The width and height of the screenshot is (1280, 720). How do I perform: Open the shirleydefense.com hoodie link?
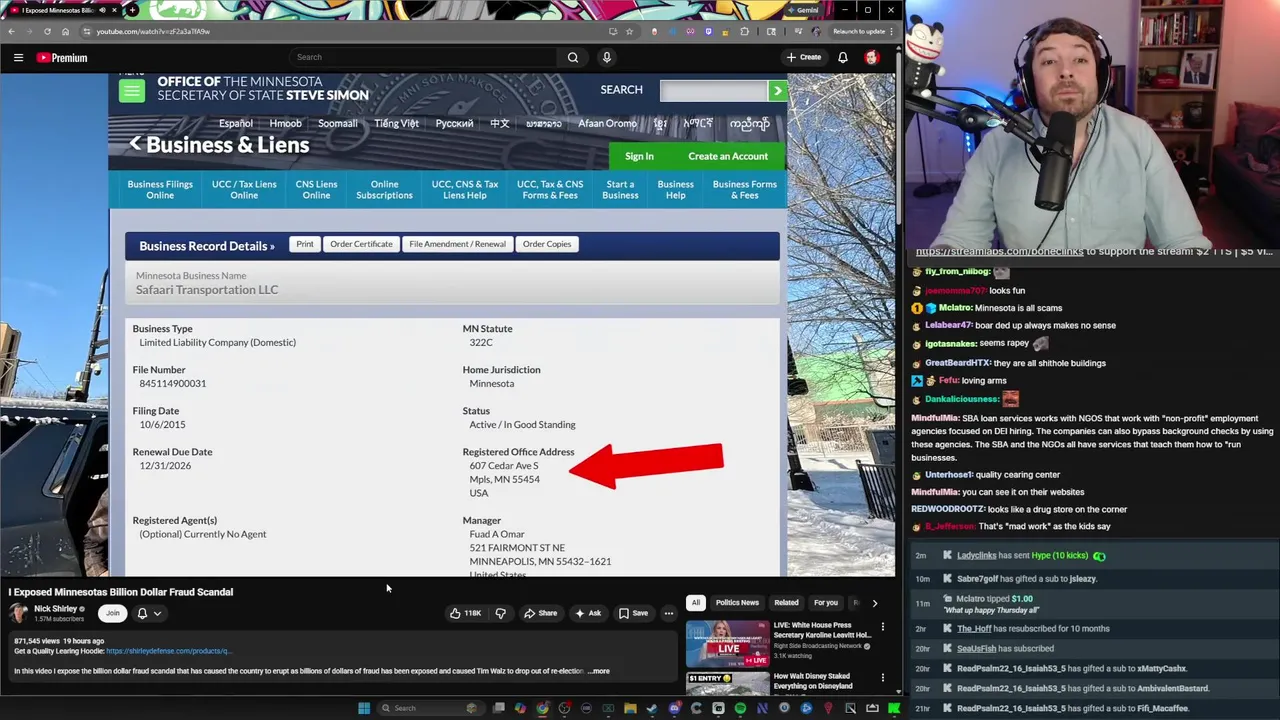[169, 651]
